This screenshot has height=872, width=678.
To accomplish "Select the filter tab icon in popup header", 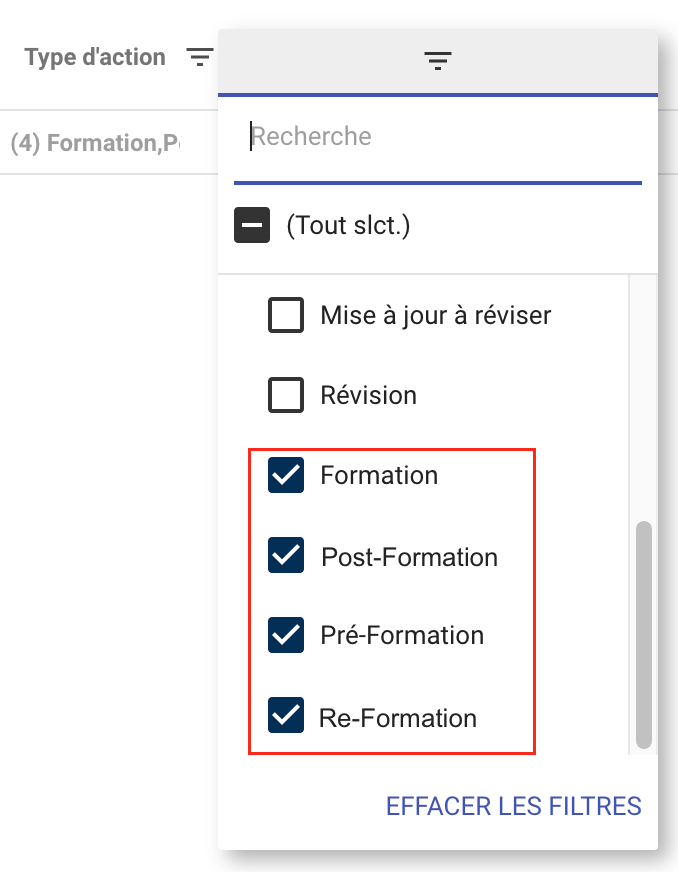I will (438, 61).
